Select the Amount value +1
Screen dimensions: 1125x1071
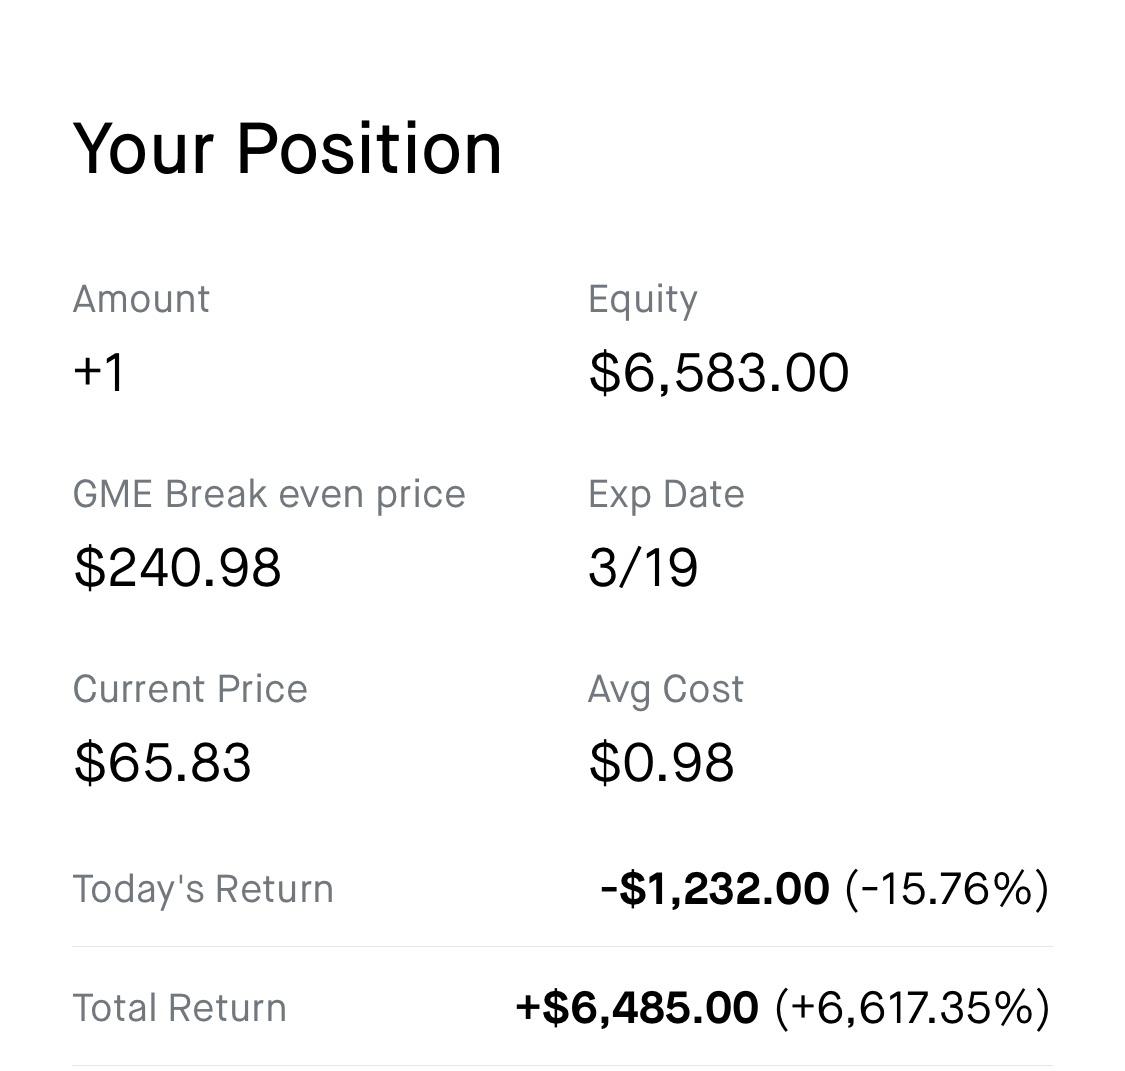95,371
